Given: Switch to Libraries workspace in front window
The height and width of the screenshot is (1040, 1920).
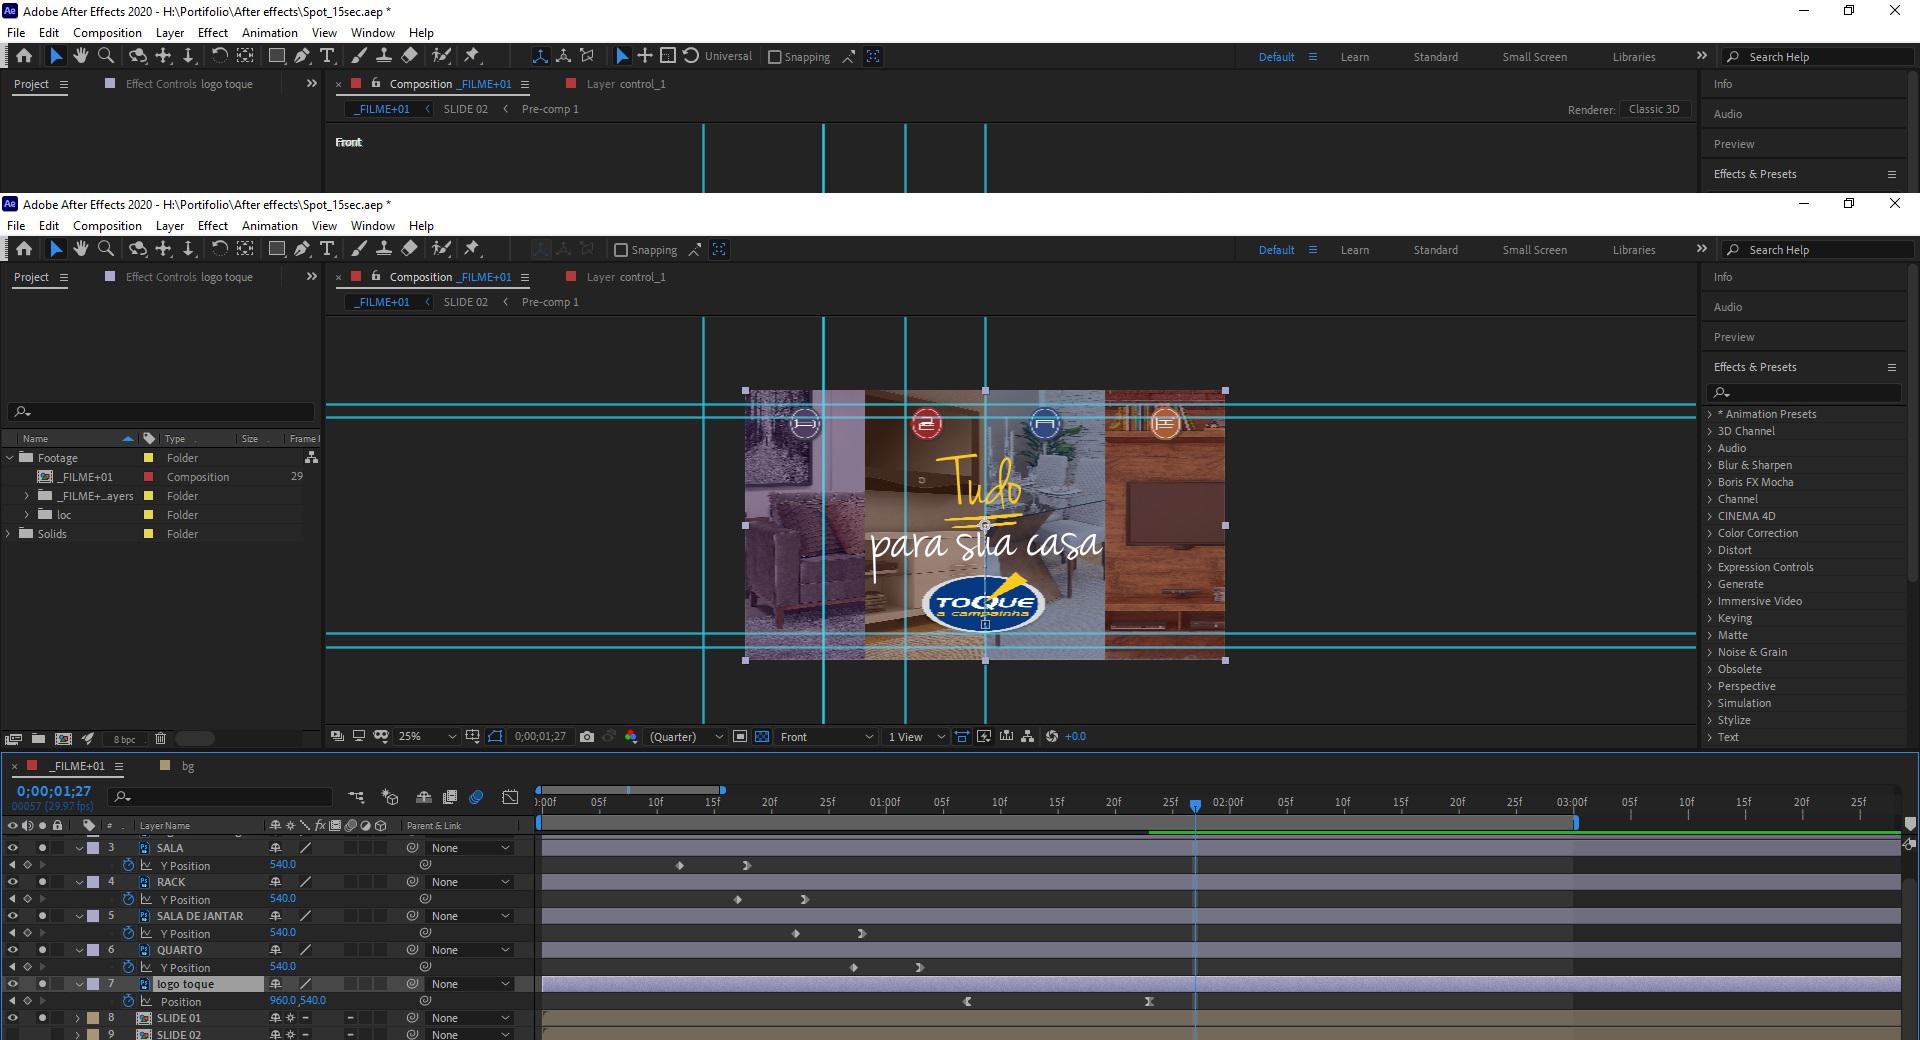Looking at the screenshot, I should coord(1634,250).
